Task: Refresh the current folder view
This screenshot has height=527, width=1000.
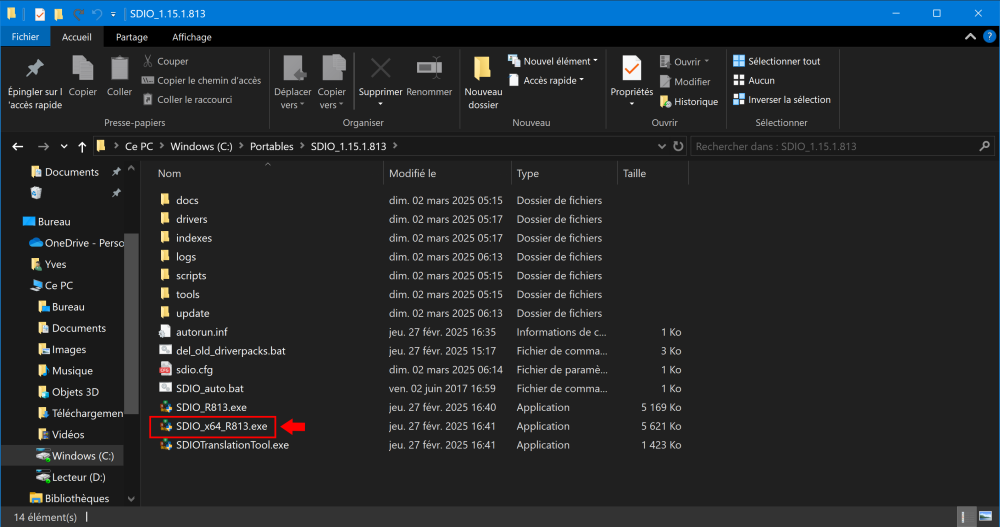Action: coord(676,146)
